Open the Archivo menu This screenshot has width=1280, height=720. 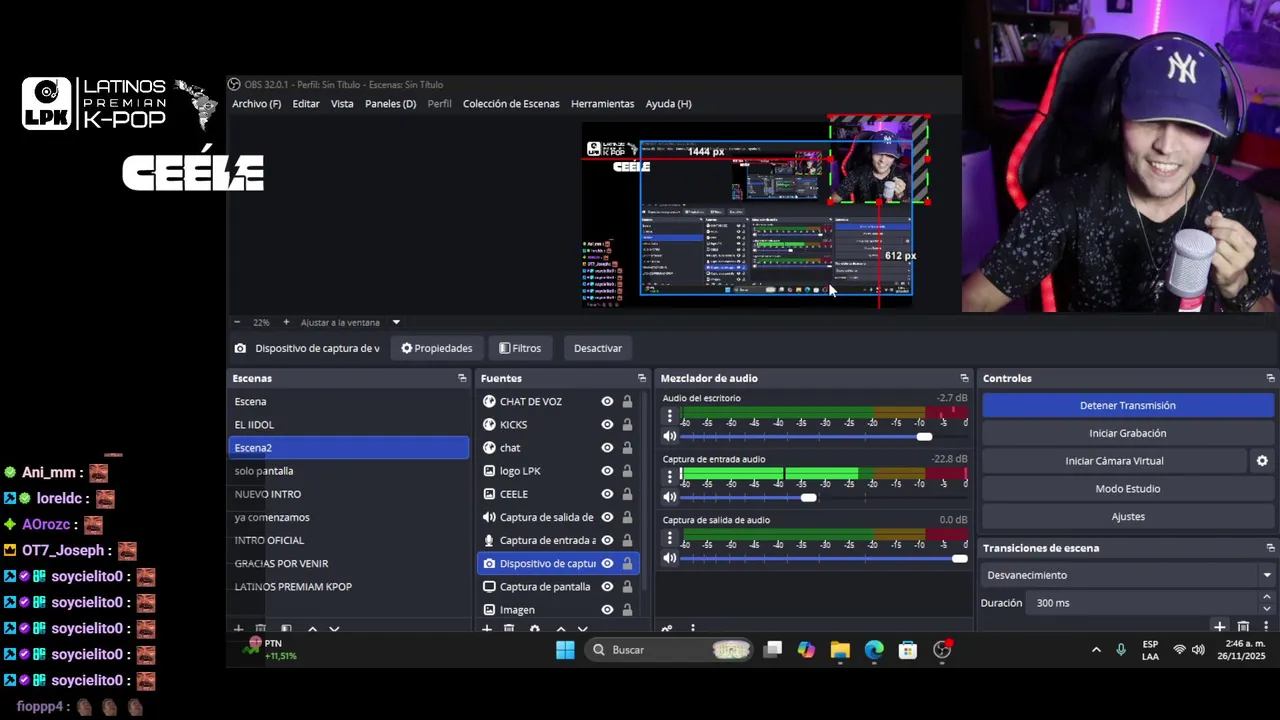coord(256,103)
